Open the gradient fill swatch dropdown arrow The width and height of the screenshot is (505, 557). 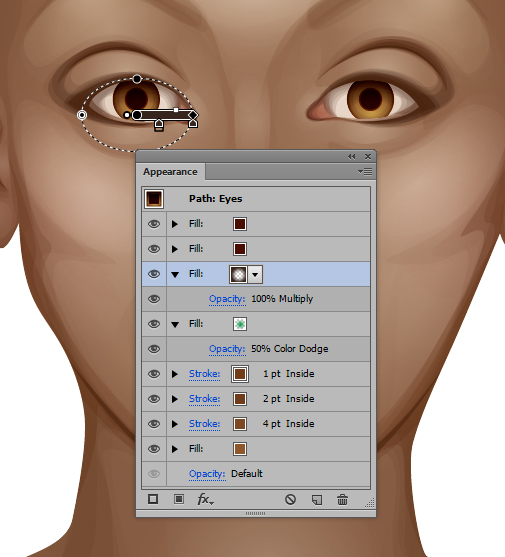pos(255,274)
